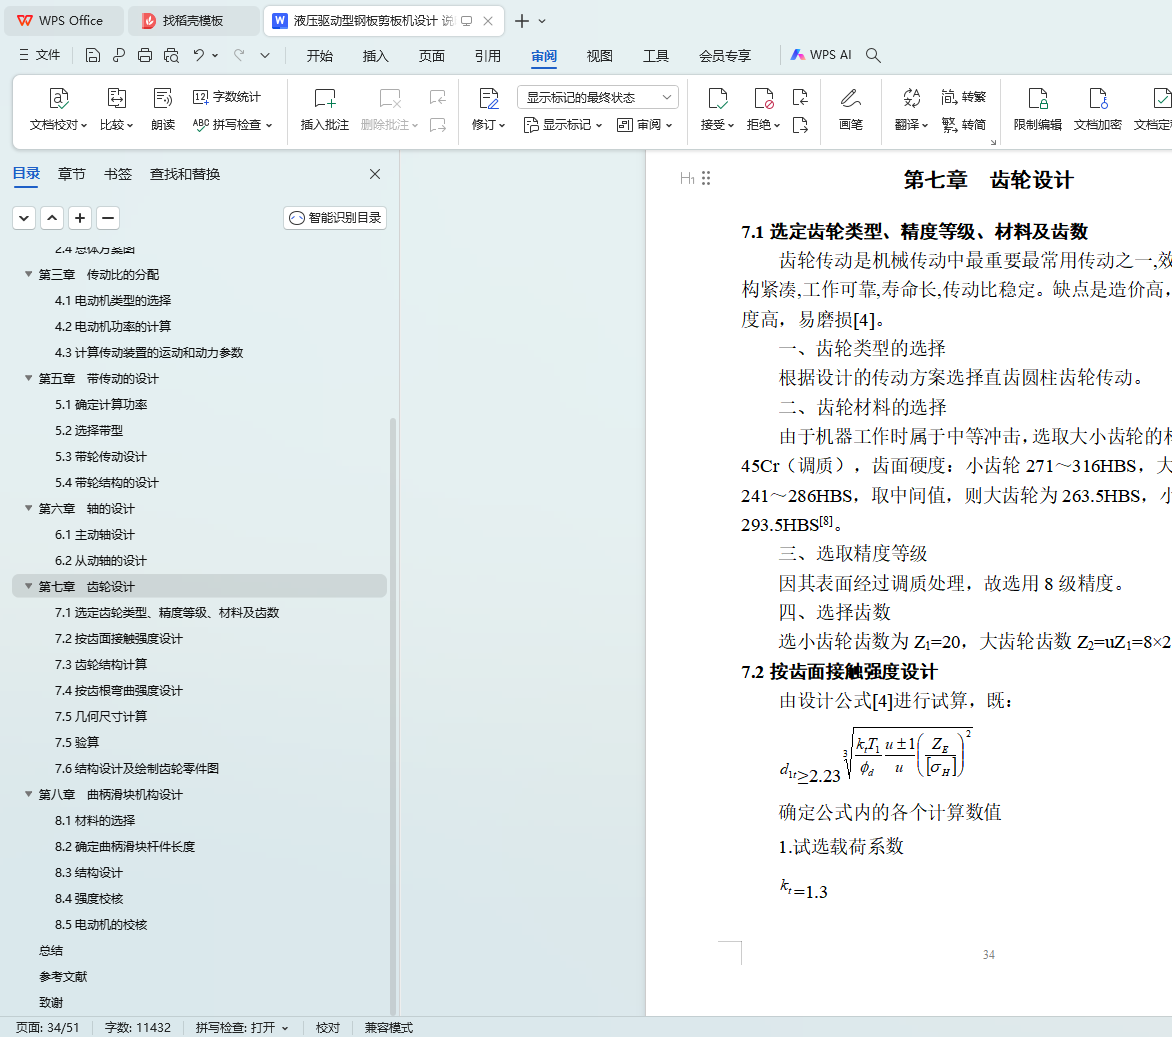The width and height of the screenshot is (1172, 1037).
Task: Jump to 8.5 电动机的校核 in outline
Action: (x=101, y=925)
